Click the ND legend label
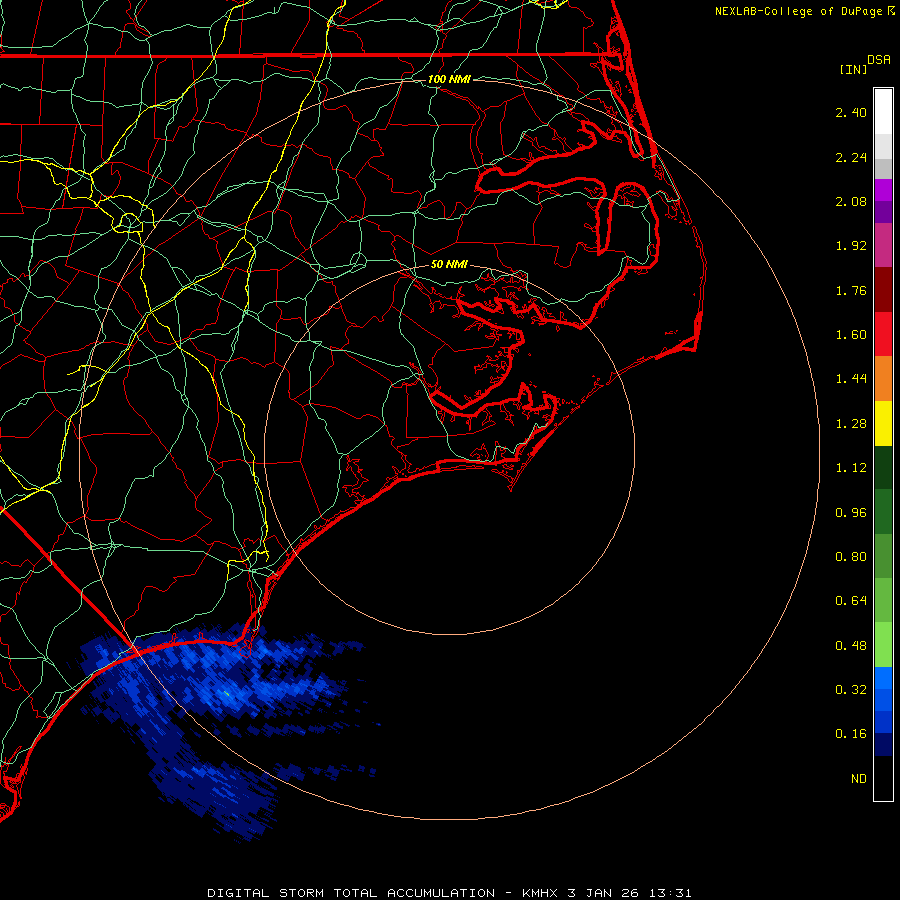Image resolution: width=900 pixels, height=900 pixels. 859,779
